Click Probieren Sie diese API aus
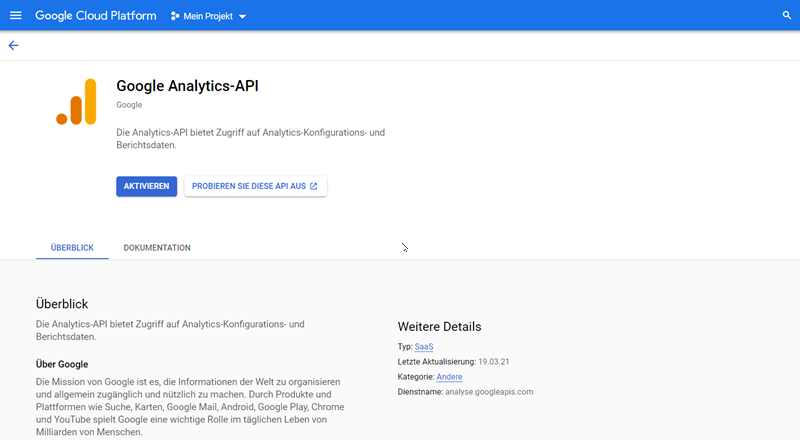The height and width of the screenshot is (440, 800). coord(249,186)
